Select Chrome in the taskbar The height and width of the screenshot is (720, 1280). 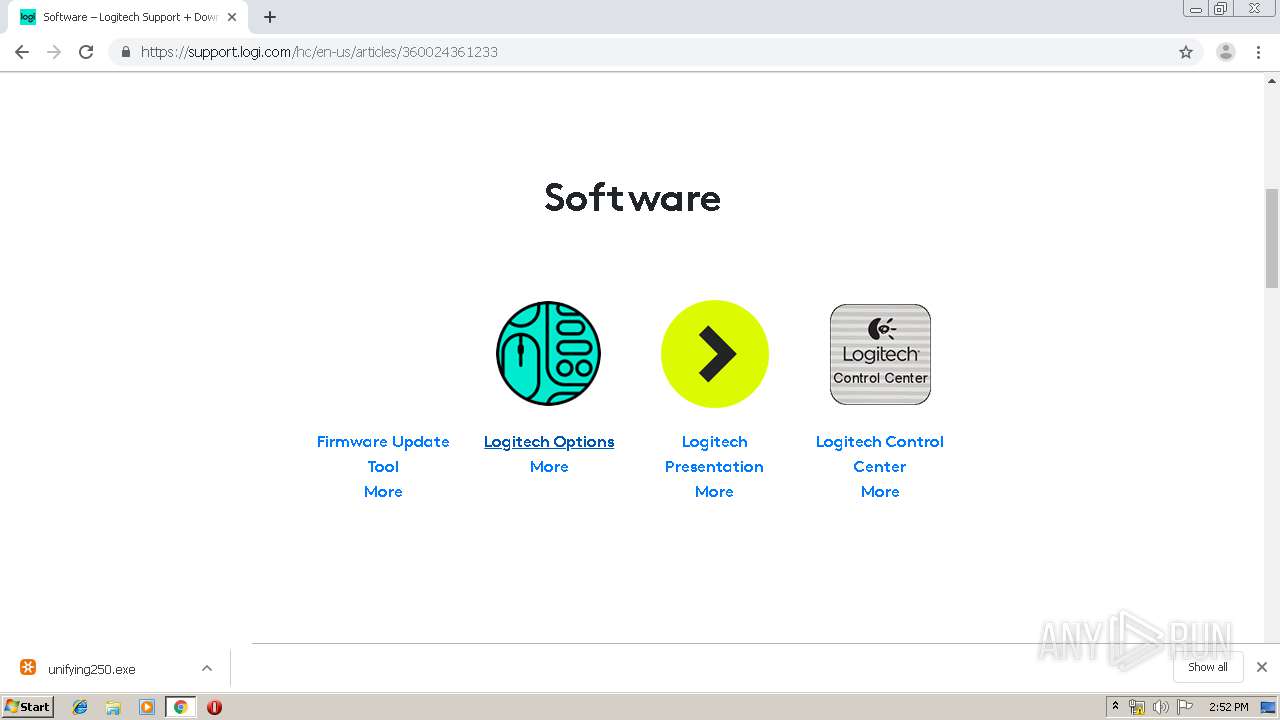pyautogui.click(x=180, y=707)
